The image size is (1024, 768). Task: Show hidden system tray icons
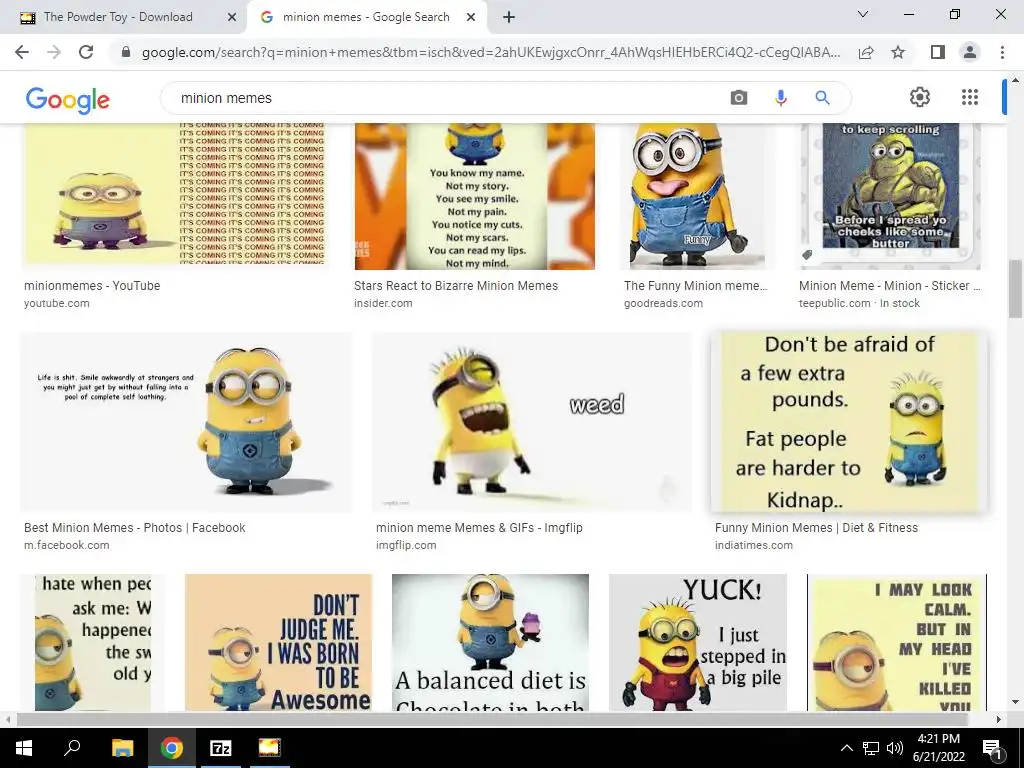[x=846, y=748]
